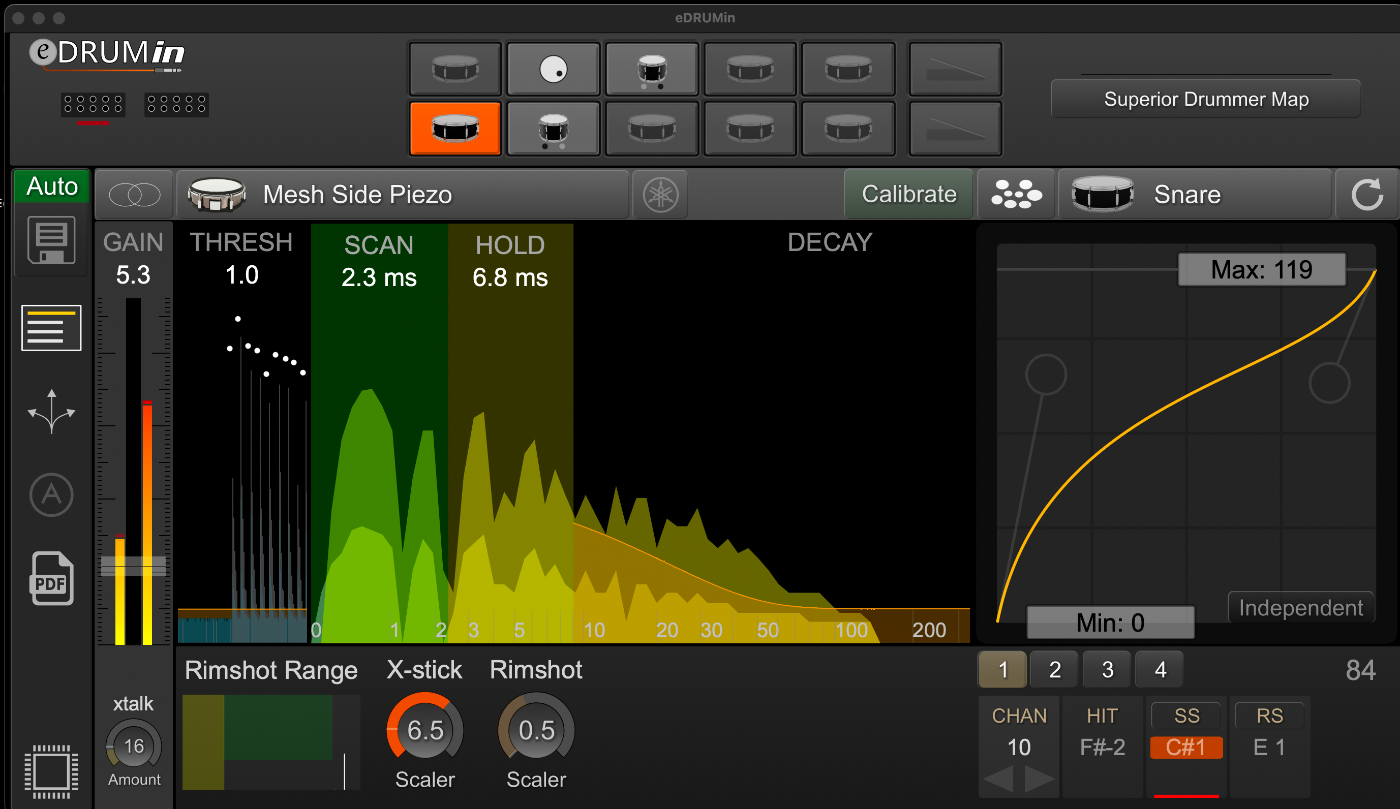Image resolution: width=1400 pixels, height=809 pixels.
Task: Open the PDF manual icon
Action: point(51,578)
